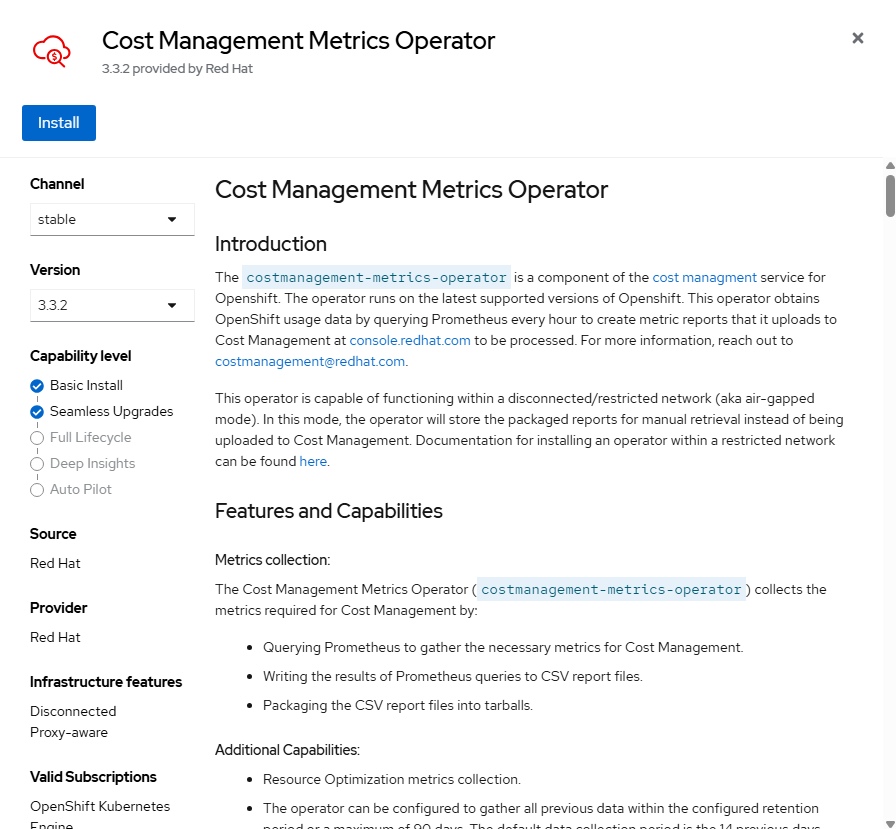Click the 'OpenShift Kubernetes' subscription text
The image size is (896, 829).
coord(100,806)
